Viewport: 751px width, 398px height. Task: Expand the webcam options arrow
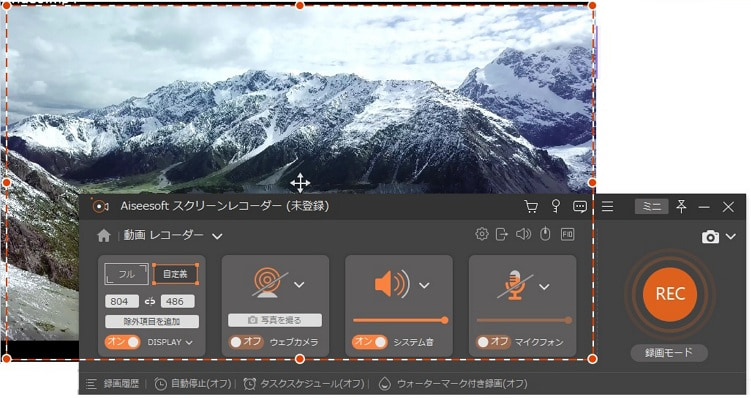click(x=299, y=285)
